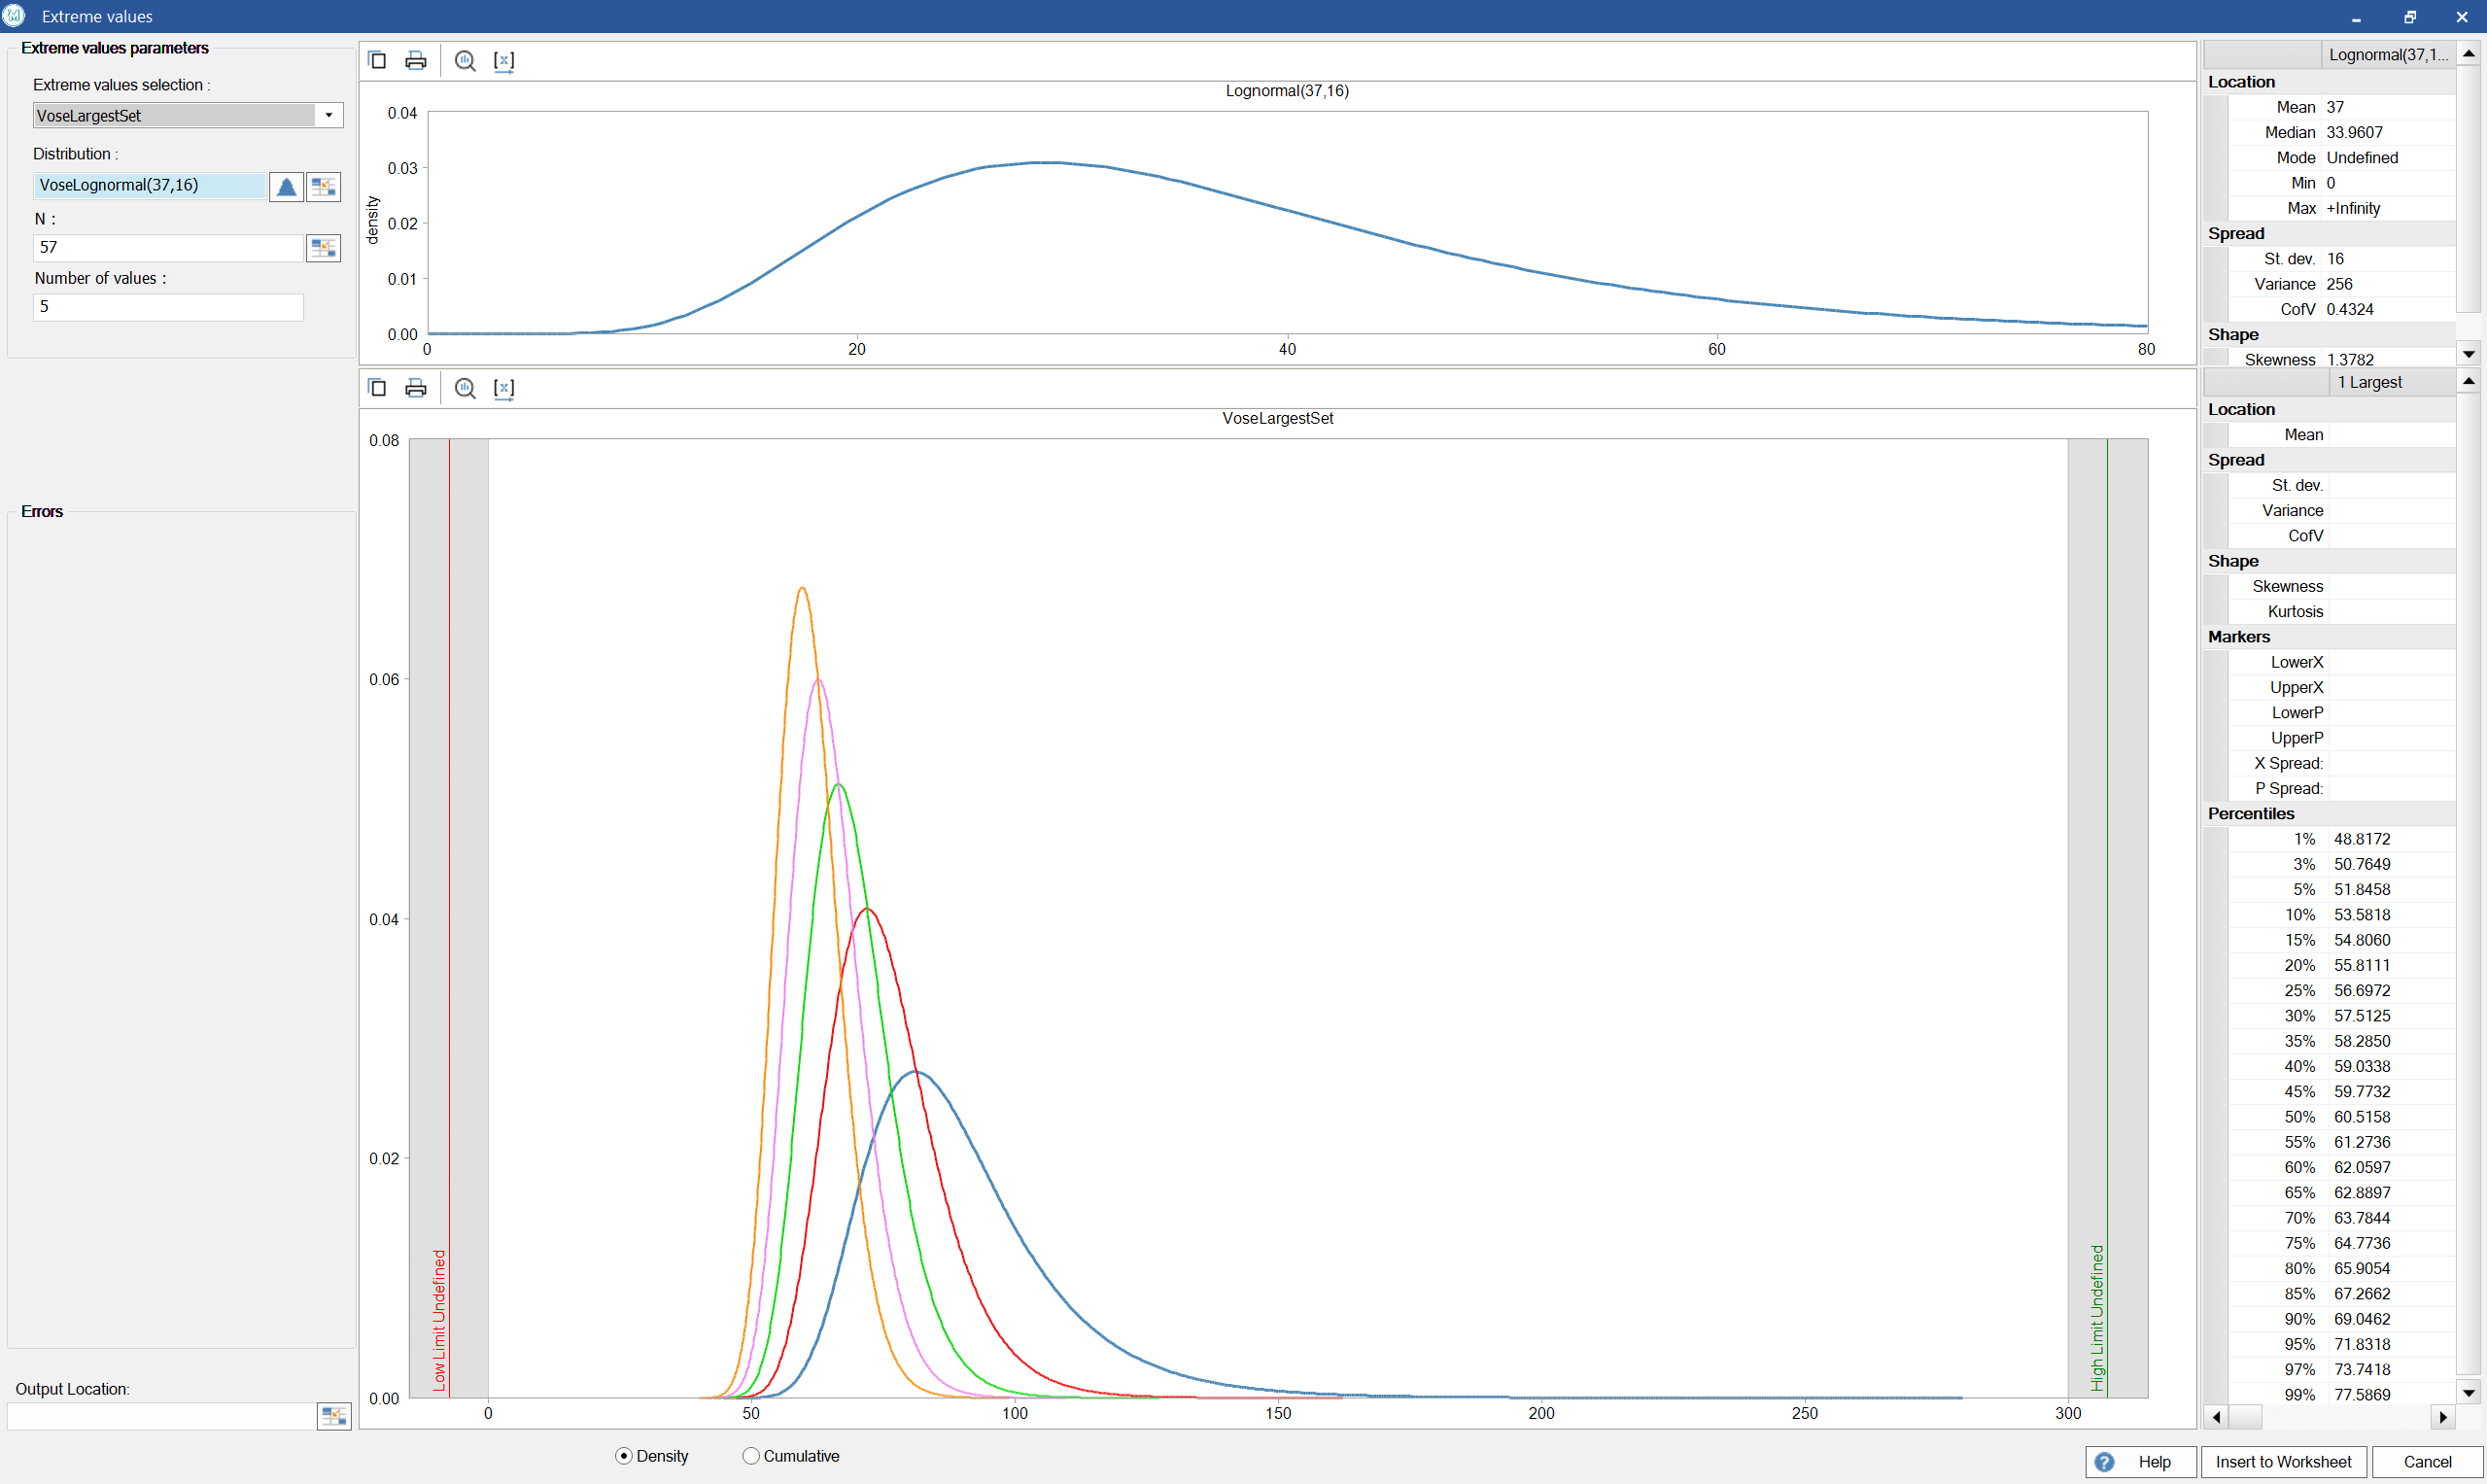This screenshot has width=2487, height=1484.
Task: Select the Lognormal(37,1... statistics tab
Action: (x=2388, y=54)
